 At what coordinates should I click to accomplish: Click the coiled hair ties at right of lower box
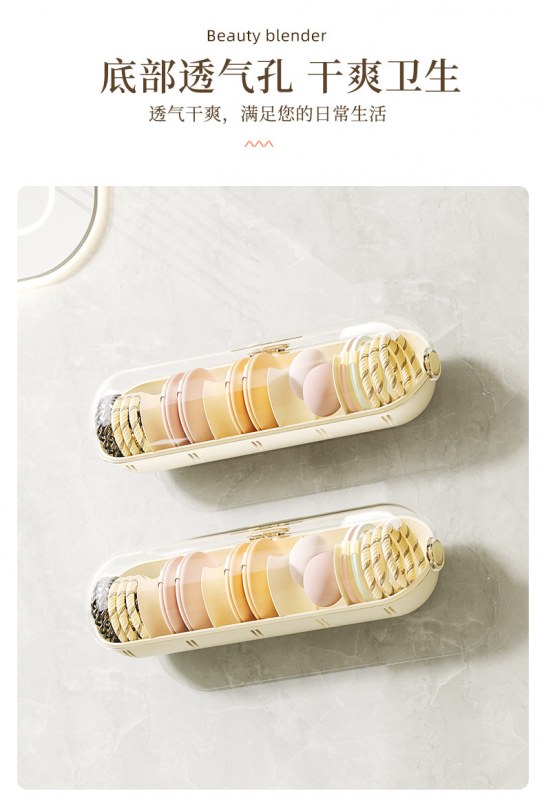click(x=392, y=559)
